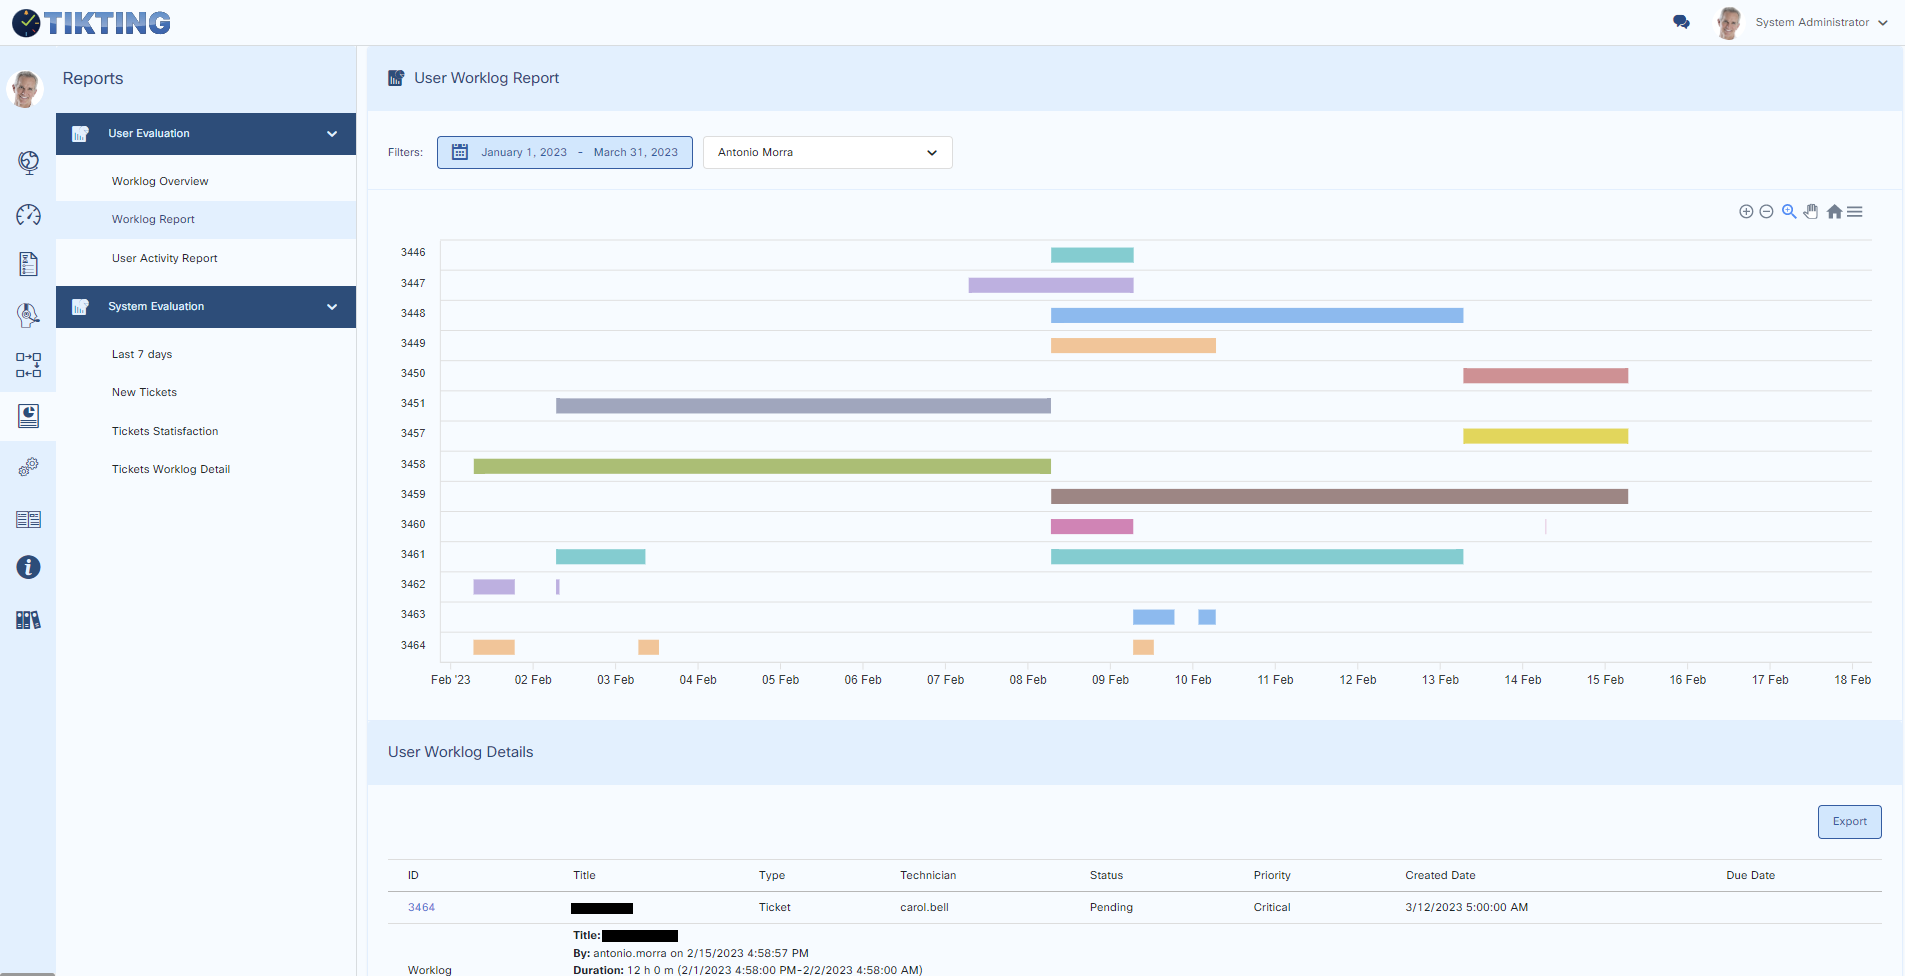Activate the chart panning hand tool
Image resolution: width=1905 pixels, height=976 pixels.
(1811, 212)
